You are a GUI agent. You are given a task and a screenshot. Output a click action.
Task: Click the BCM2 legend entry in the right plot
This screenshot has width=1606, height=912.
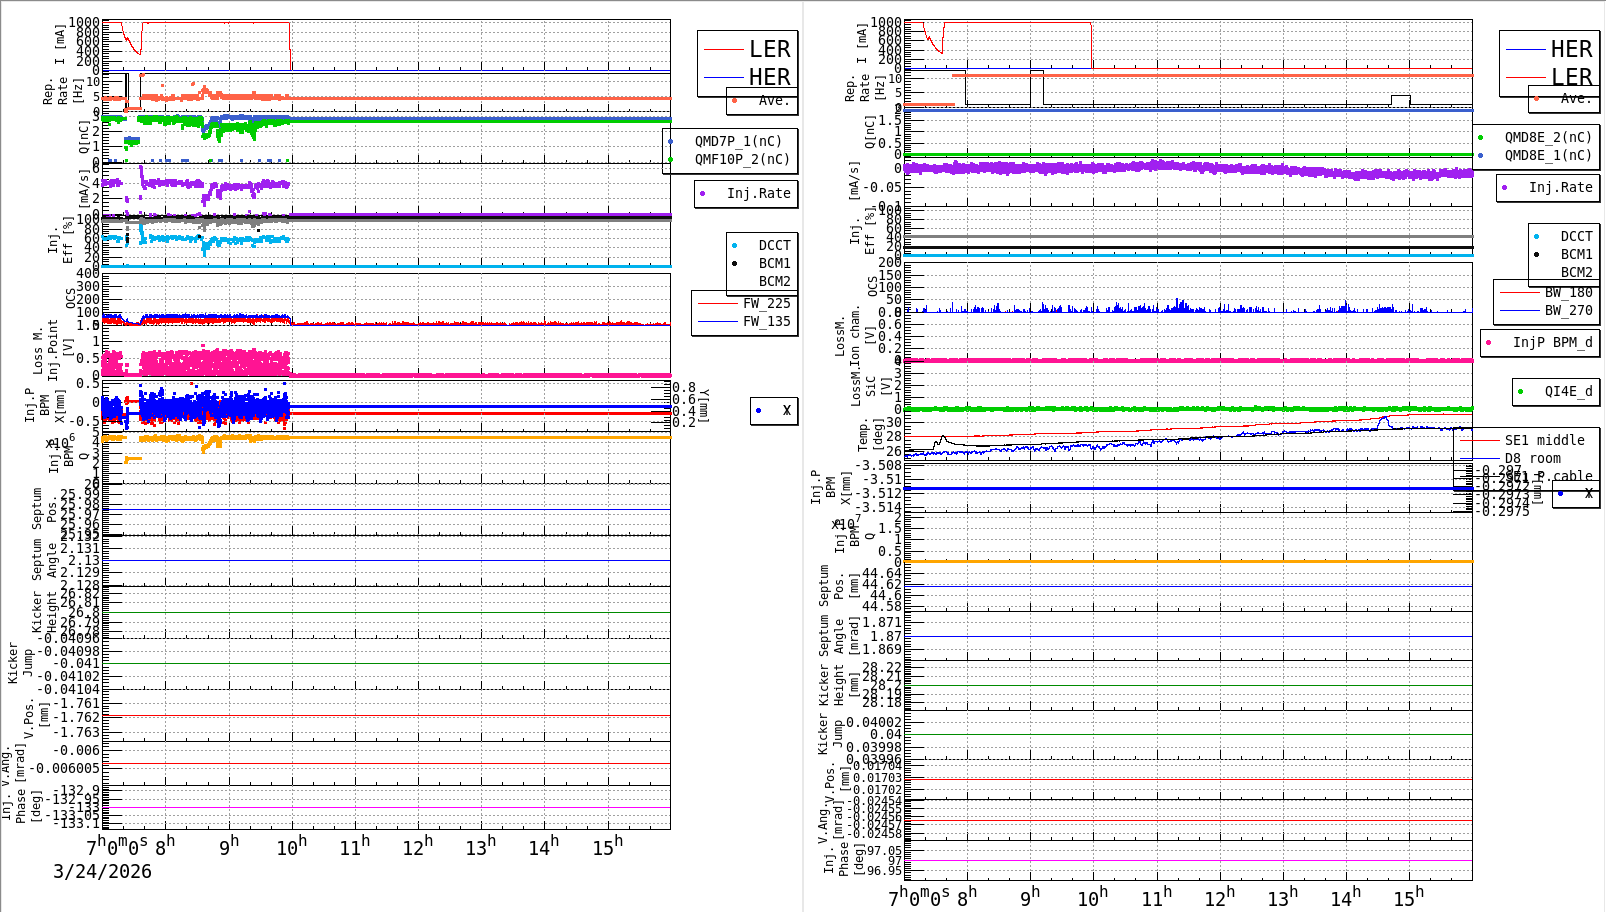point(1577,272)
